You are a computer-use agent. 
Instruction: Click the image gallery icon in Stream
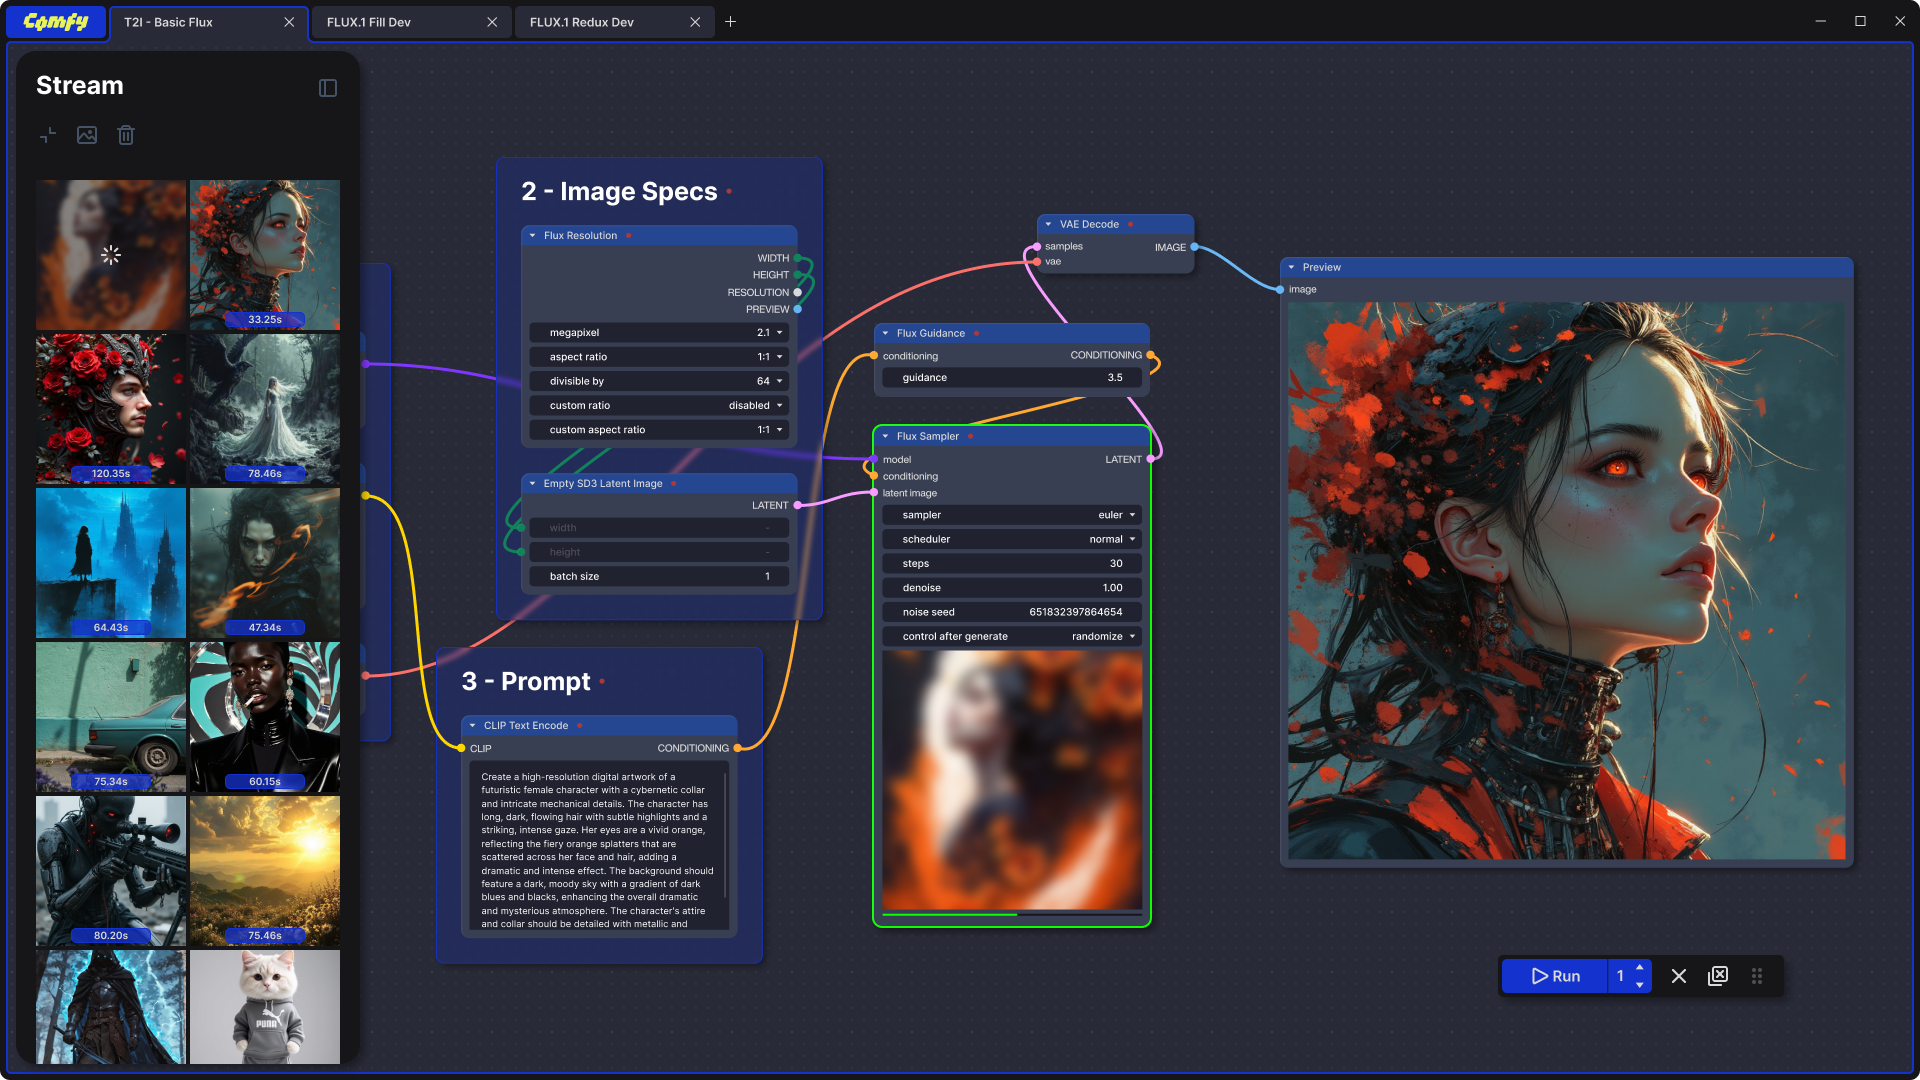click(x=87, y=135)
